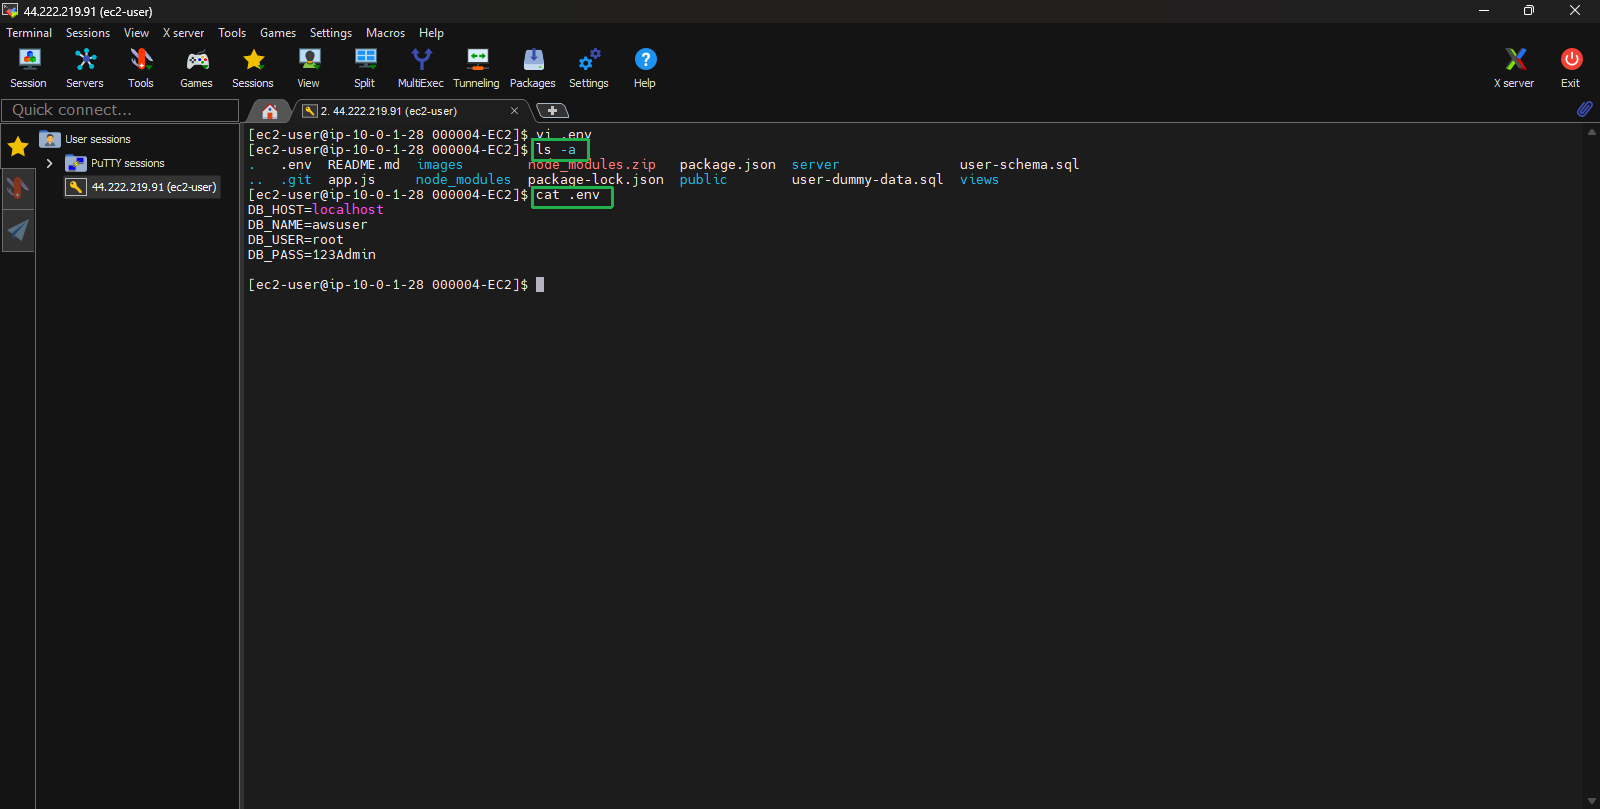The width and height of the screenshot is (1600, 809).
Task: Click the Split terminal icon
Action: tap(365, 68)
